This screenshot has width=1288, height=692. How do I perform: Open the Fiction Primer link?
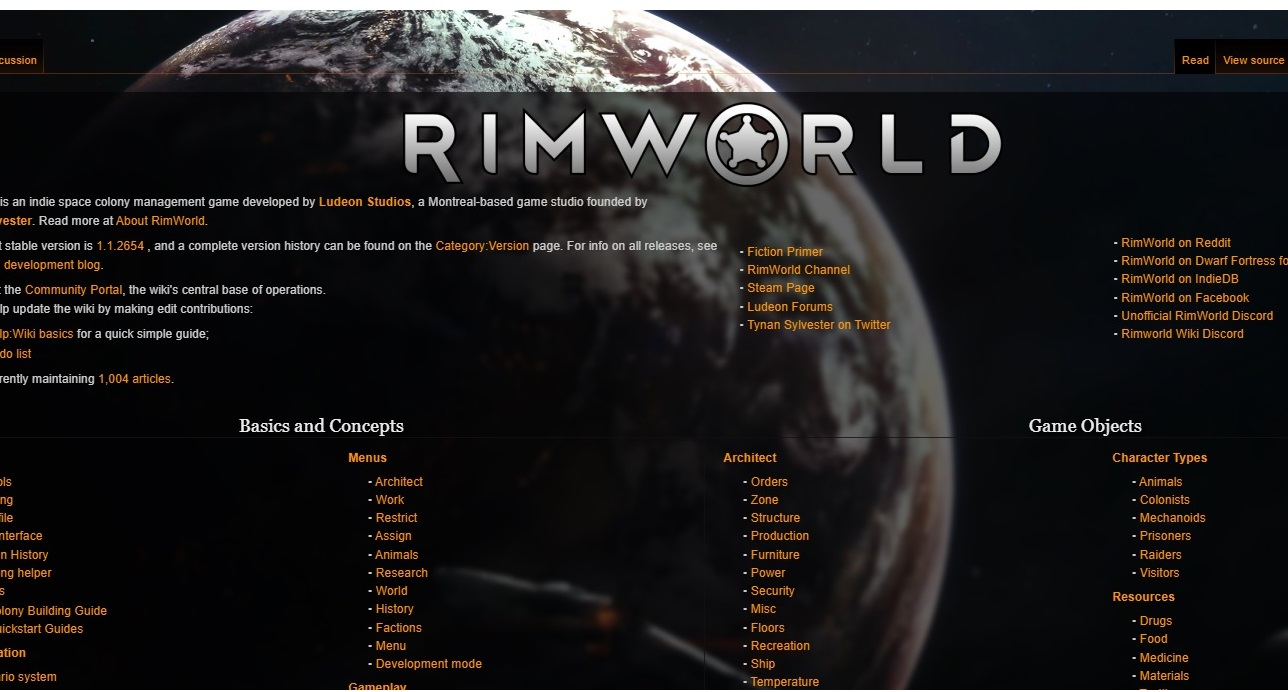point(785,252)
